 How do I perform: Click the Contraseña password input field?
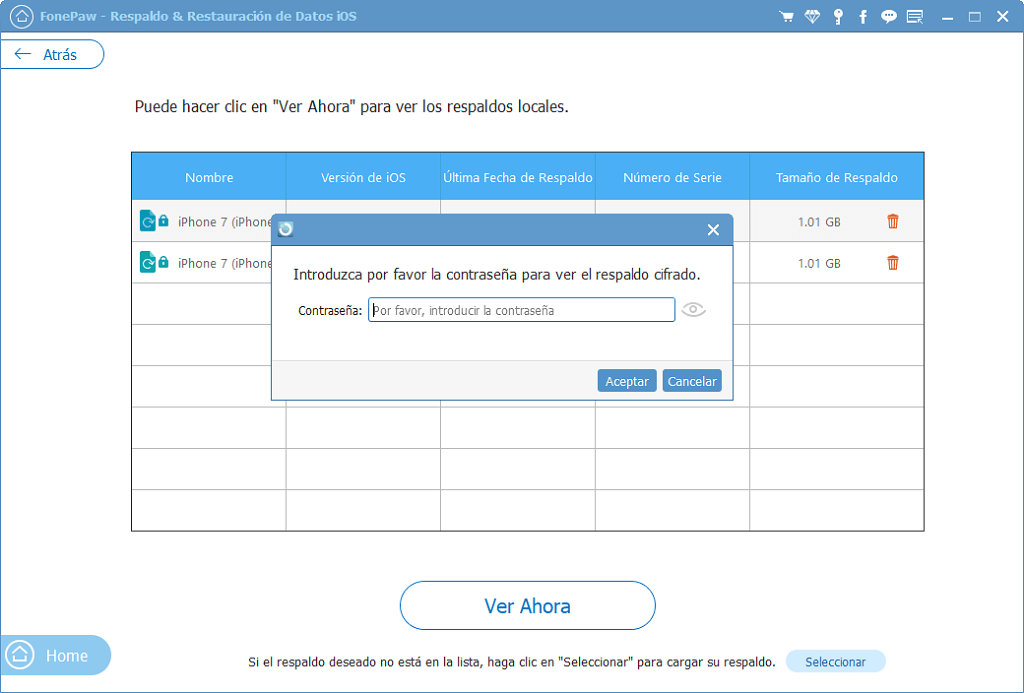(x=521, y=310)
